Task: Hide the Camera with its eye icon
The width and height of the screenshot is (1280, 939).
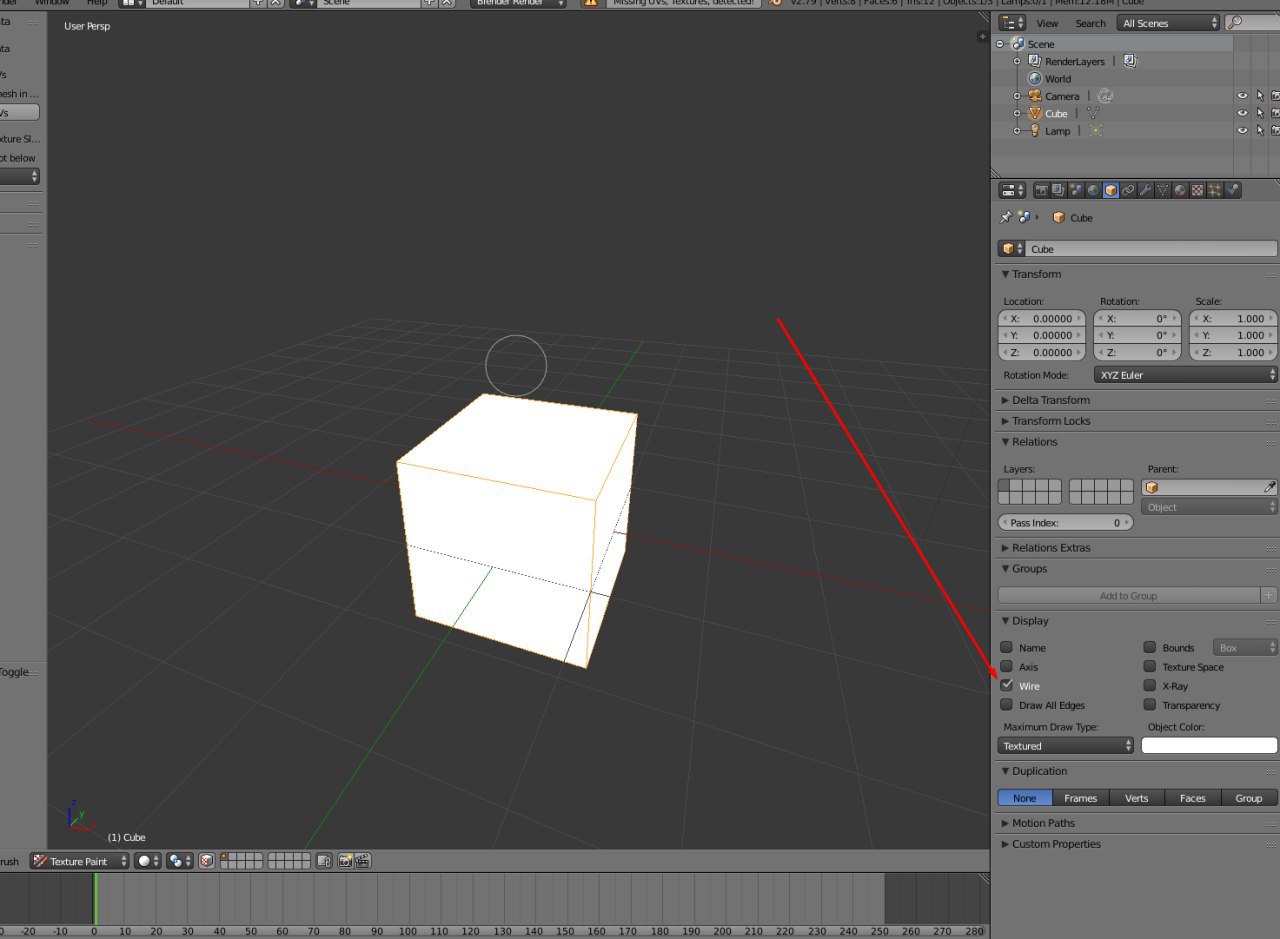Action: (1242, 96)
